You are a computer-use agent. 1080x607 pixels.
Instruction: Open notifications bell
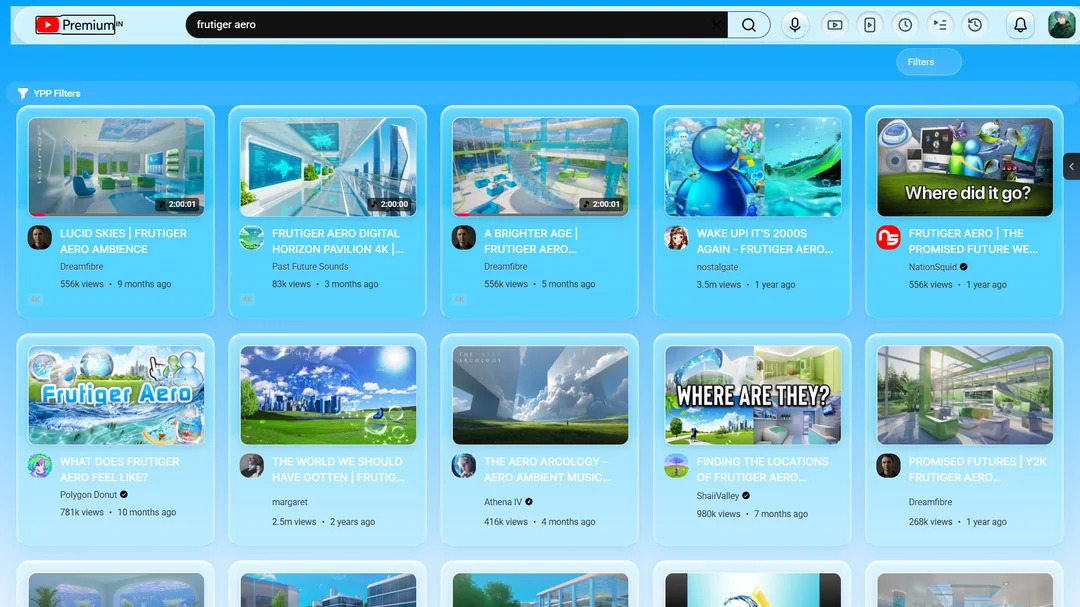click(1020, 25)
